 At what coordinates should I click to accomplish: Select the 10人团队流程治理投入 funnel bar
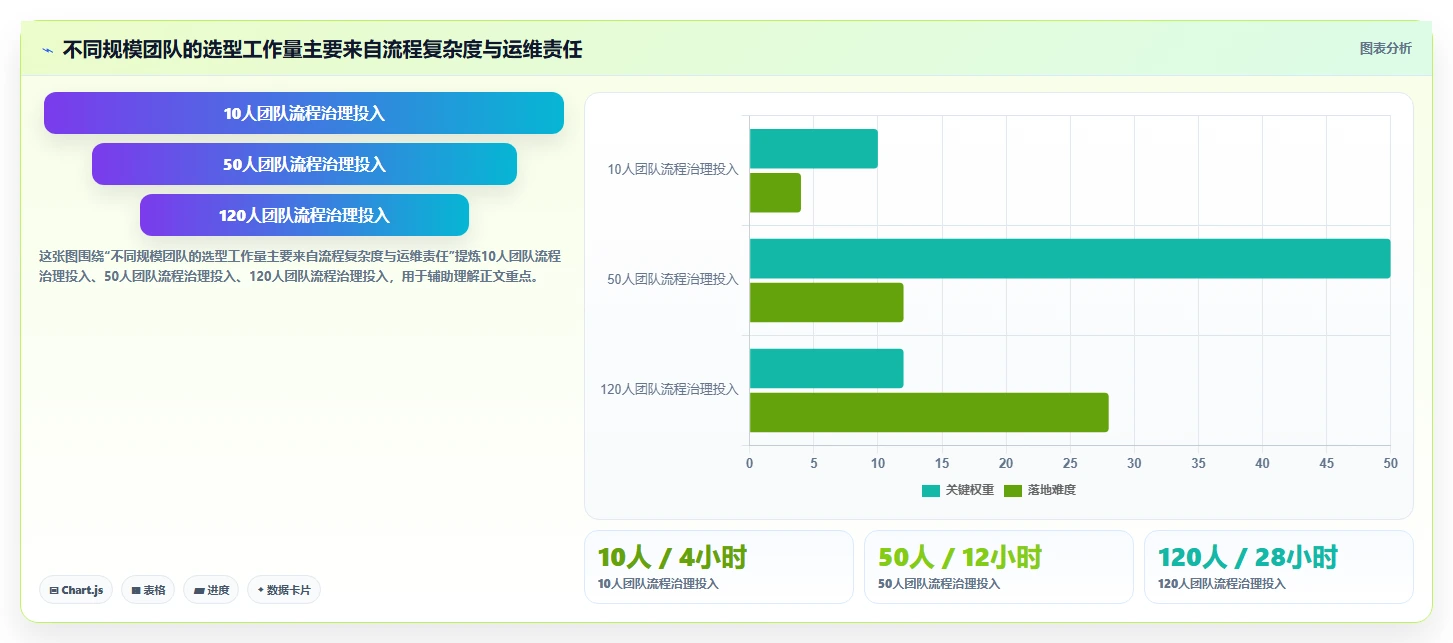(x=304, y=113)
